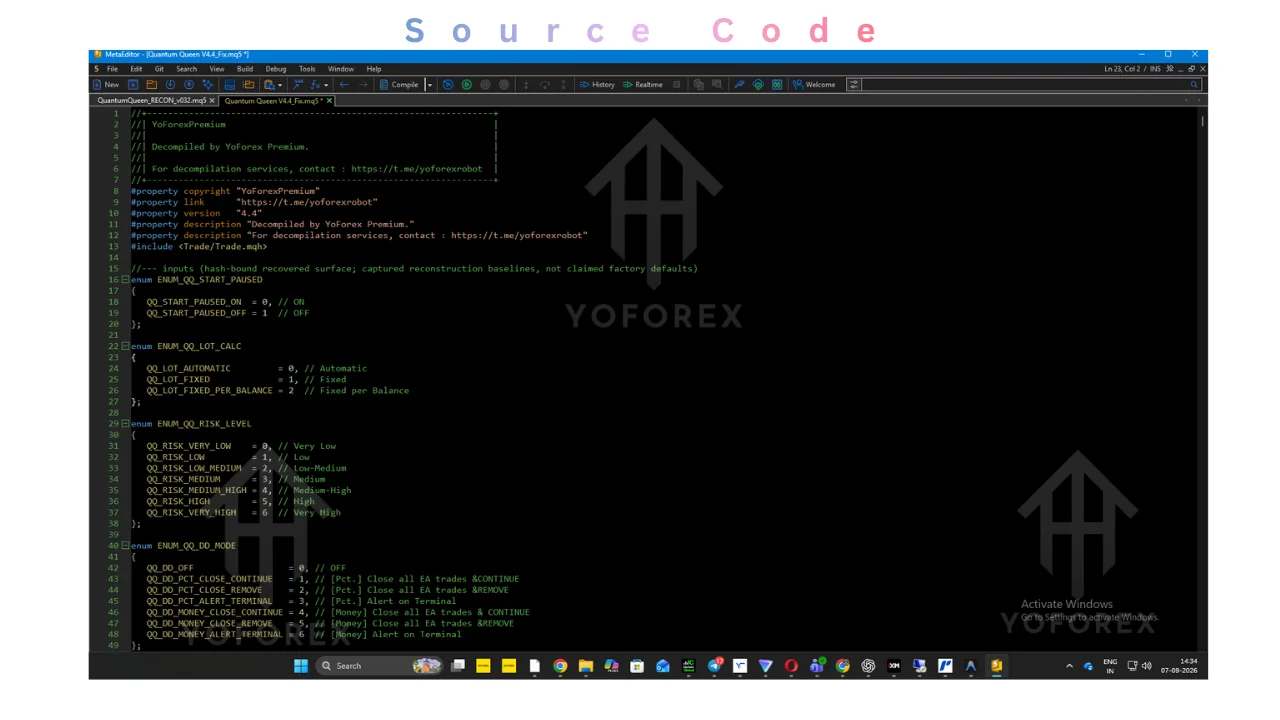Image resolution: width=1280 pixels, height=720 pixels.
Task: Click the navigator panel icon after New
Action: [x=133, y=84]
